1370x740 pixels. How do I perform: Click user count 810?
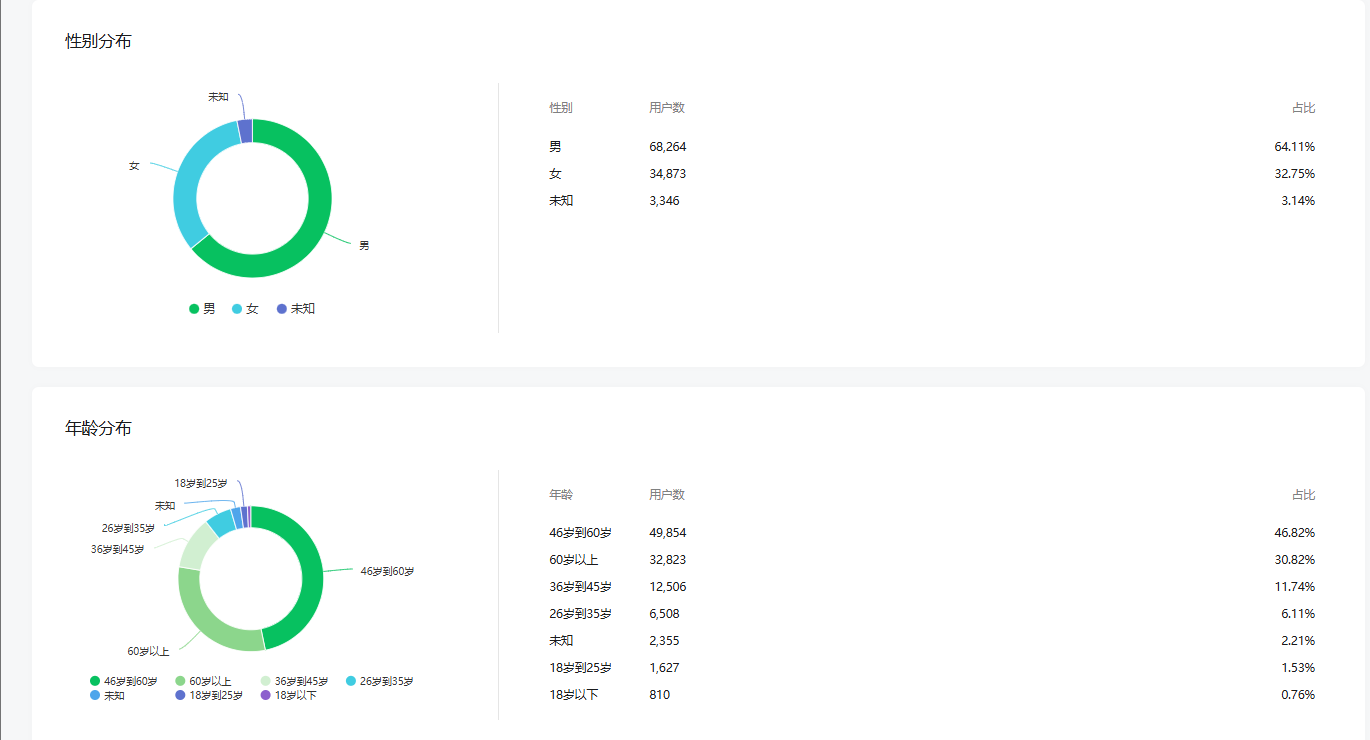coord(660,695)
